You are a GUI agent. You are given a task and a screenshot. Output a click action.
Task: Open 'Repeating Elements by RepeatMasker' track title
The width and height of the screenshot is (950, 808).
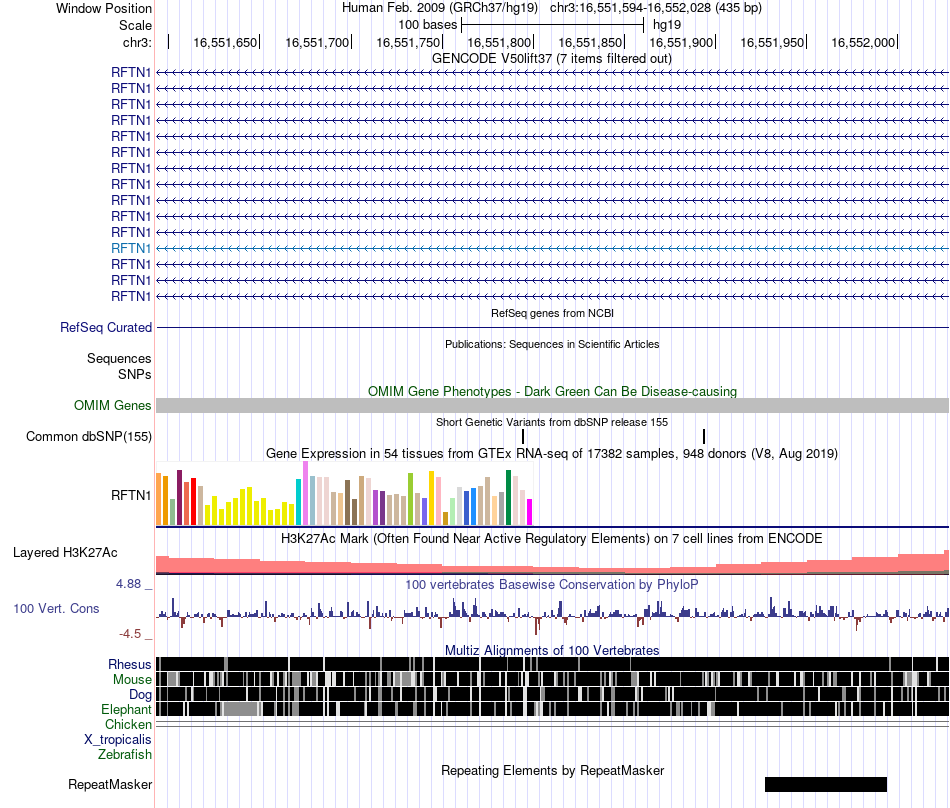[552, 770]
